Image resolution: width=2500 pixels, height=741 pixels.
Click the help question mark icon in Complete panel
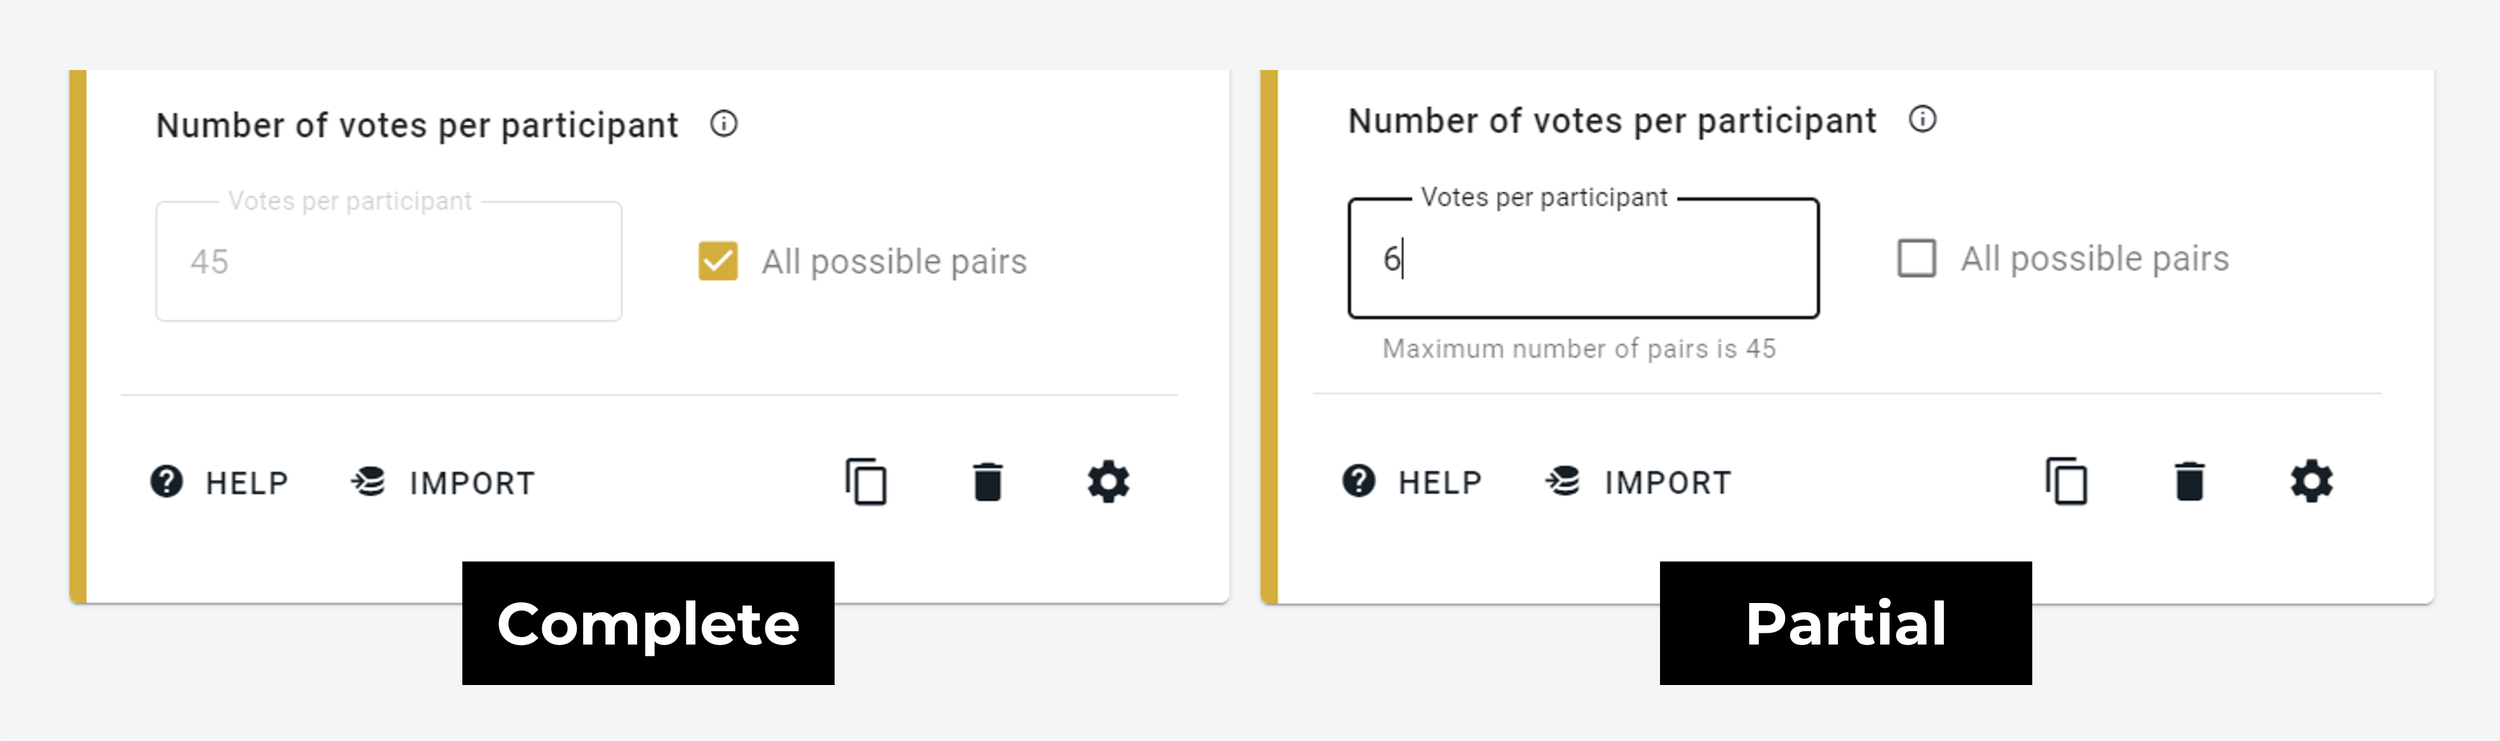(166, 482)
